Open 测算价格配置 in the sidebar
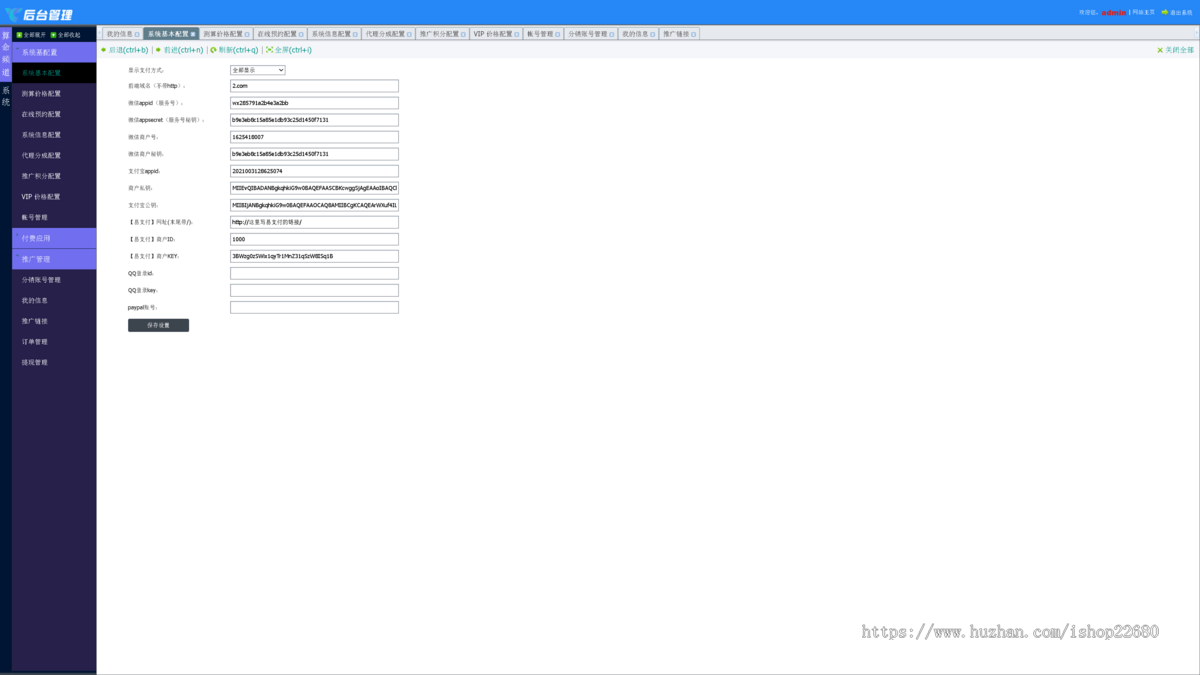 pyautogui.click(x=54, y=93)
